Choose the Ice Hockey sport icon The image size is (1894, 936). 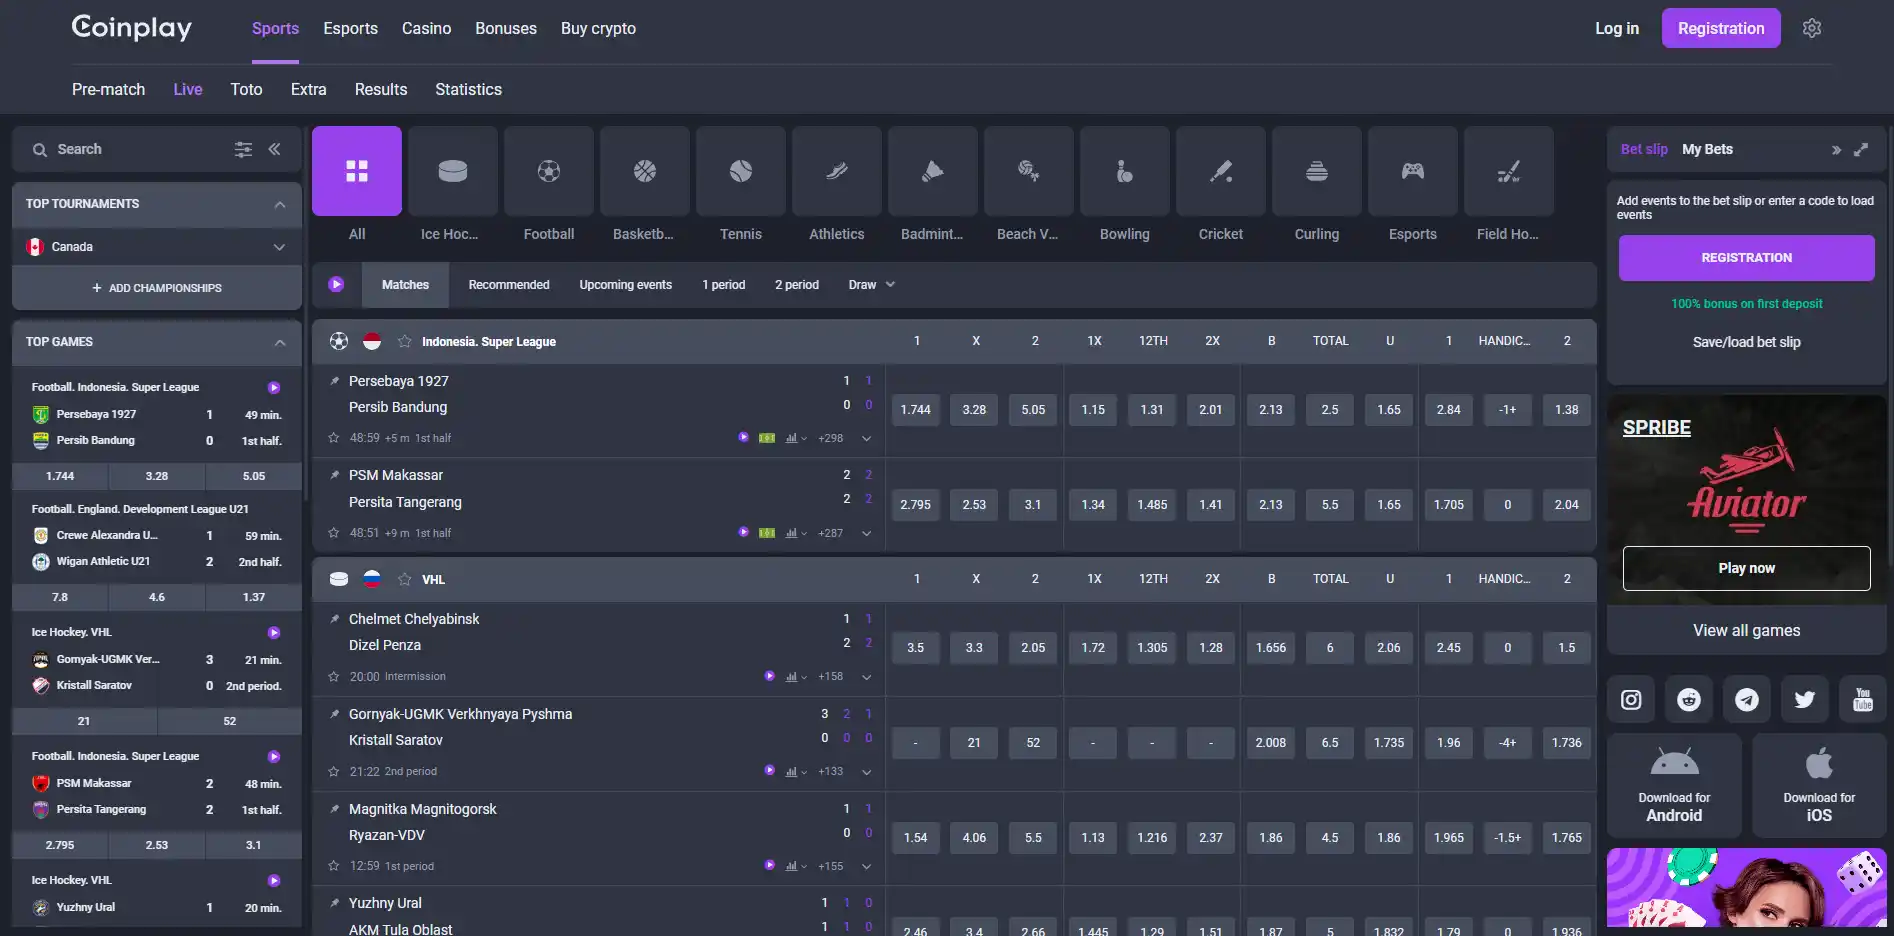point(453,171)
